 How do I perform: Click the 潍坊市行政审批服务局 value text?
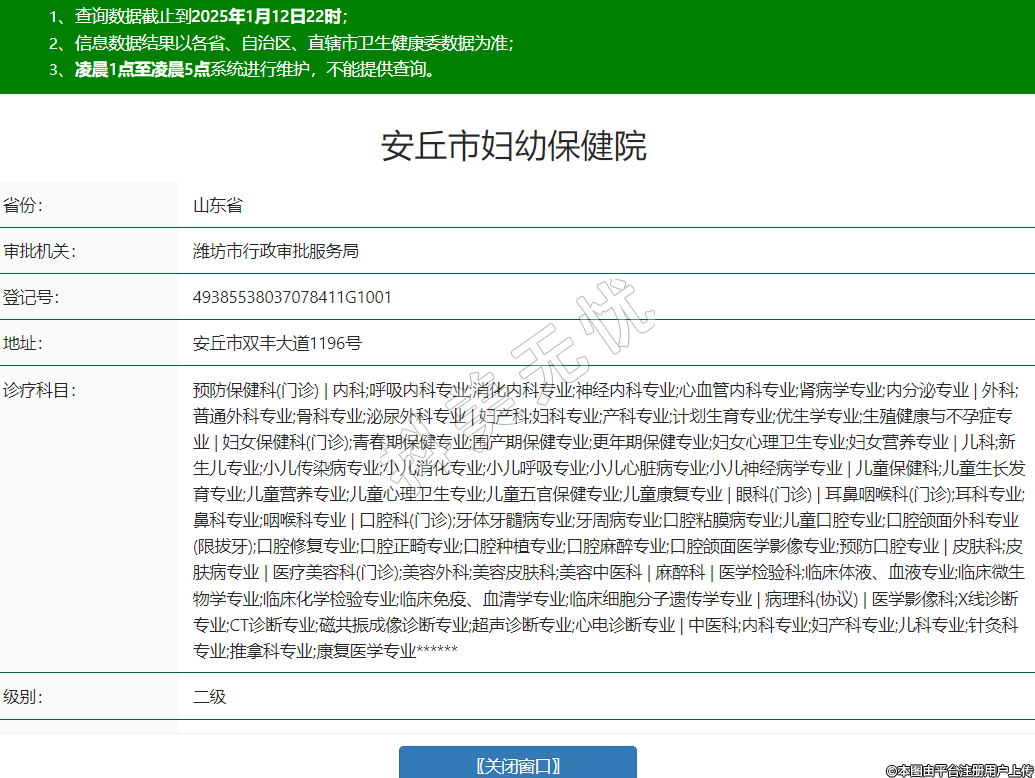coord(275,251)
